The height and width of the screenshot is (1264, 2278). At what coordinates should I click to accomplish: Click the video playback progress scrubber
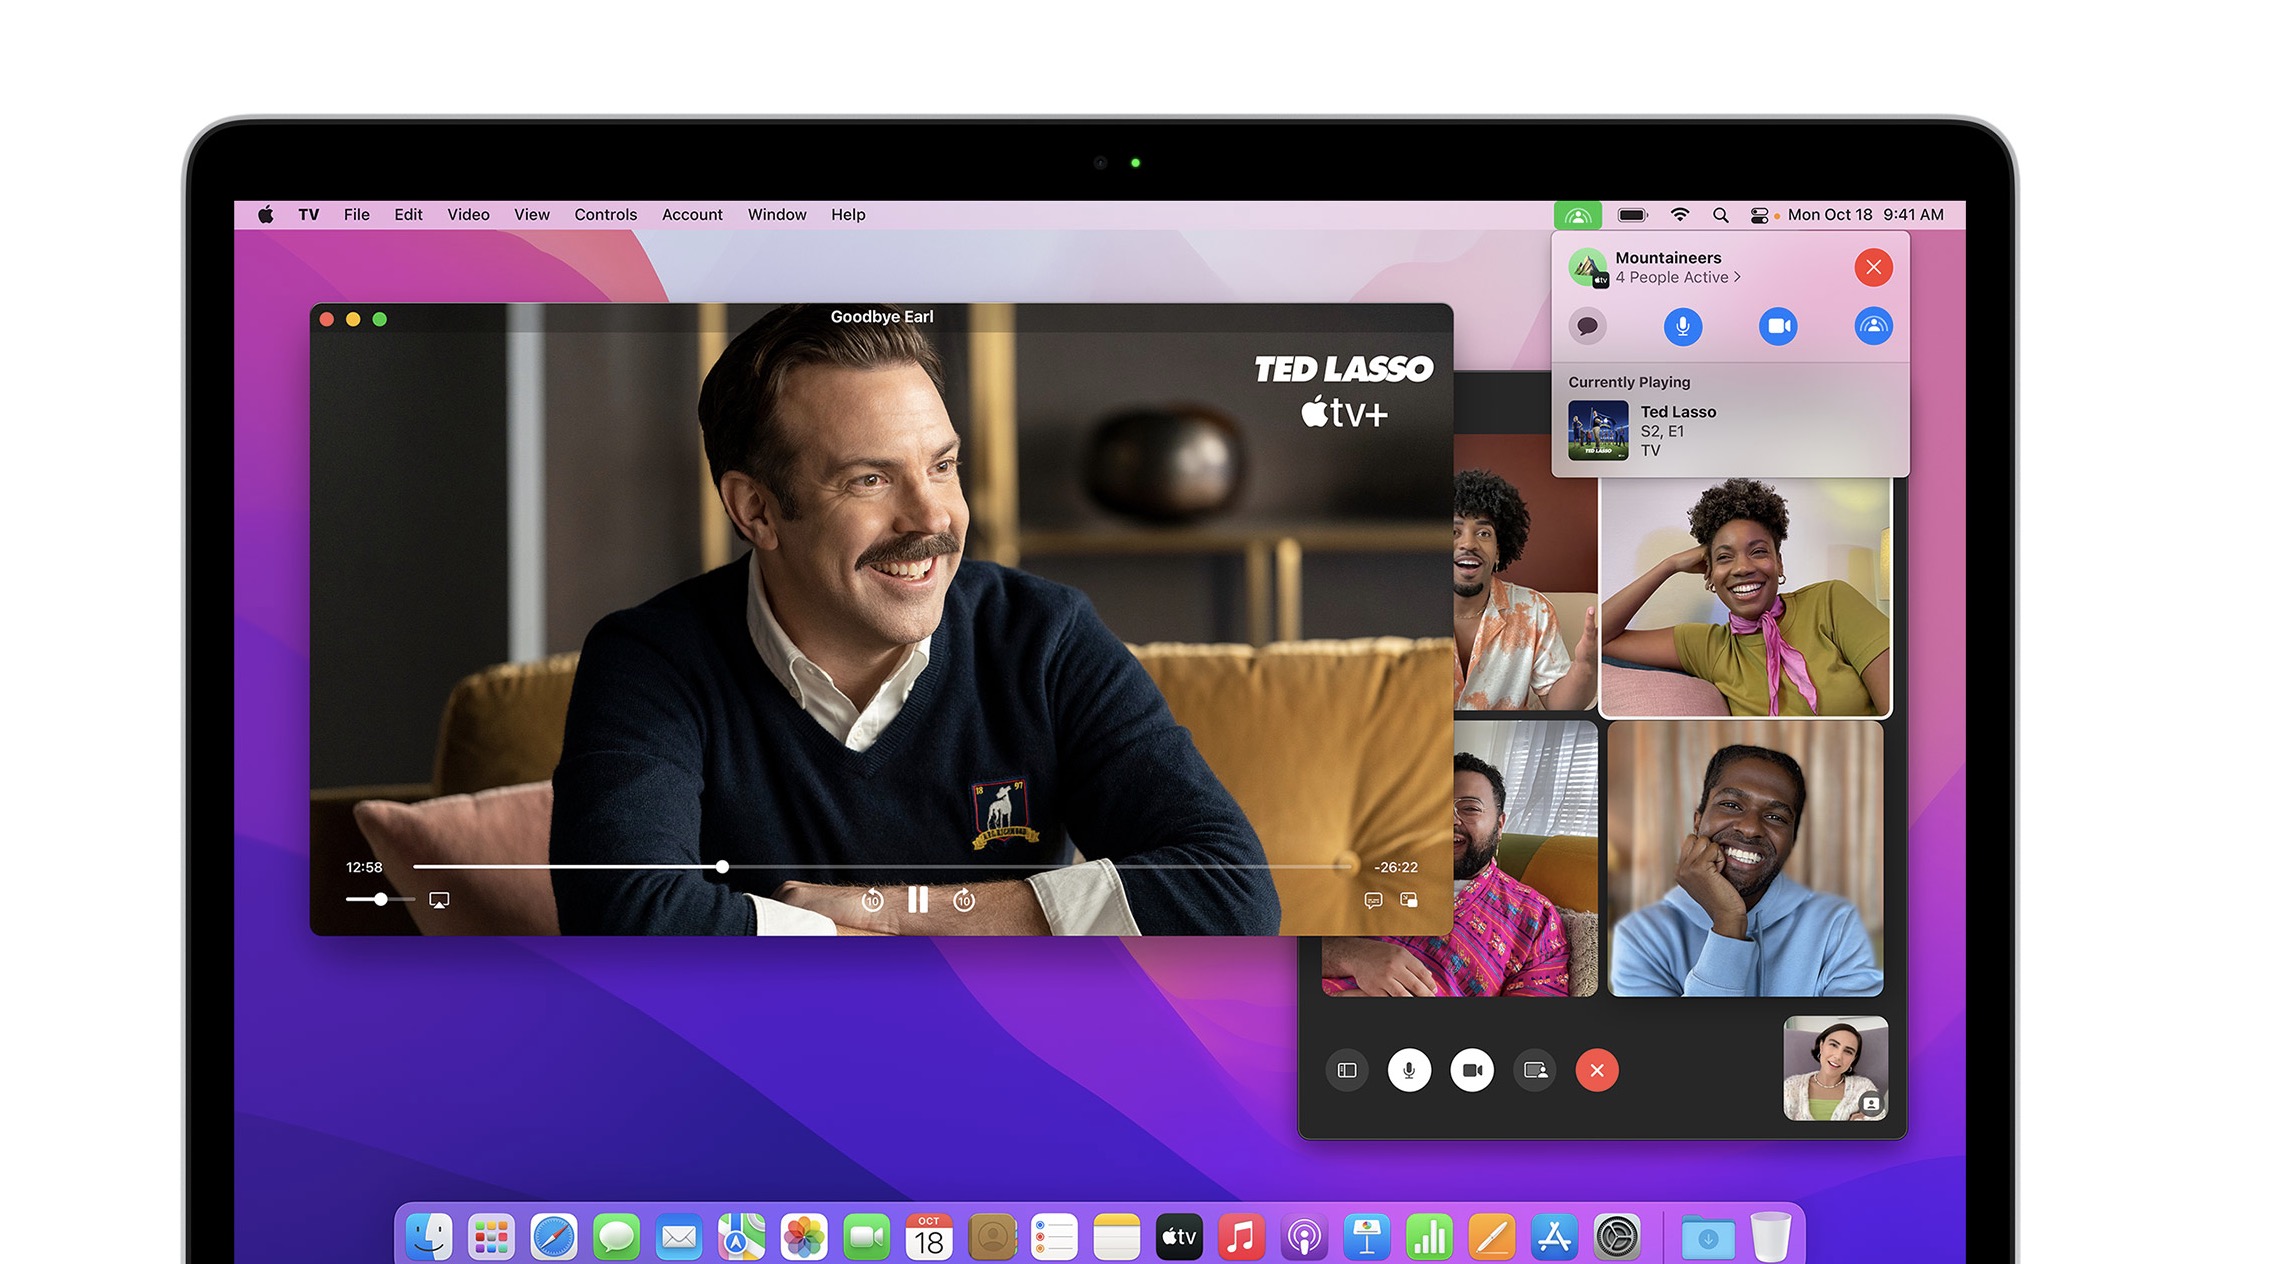click(x=722, y=867)
